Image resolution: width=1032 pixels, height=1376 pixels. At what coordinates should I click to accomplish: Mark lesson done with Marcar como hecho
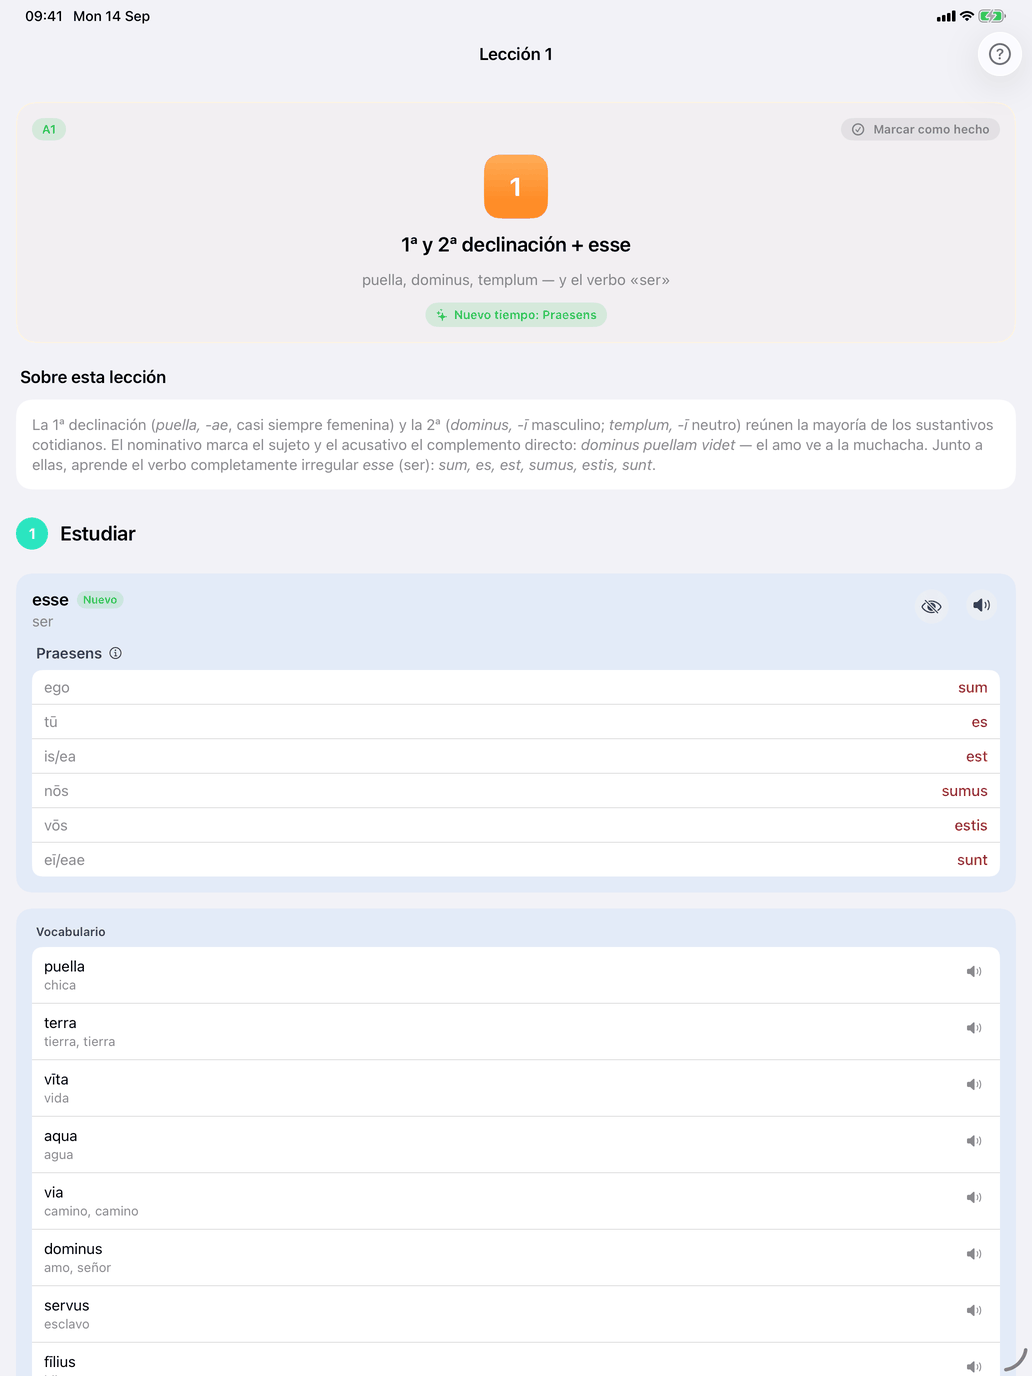[920, 129]
